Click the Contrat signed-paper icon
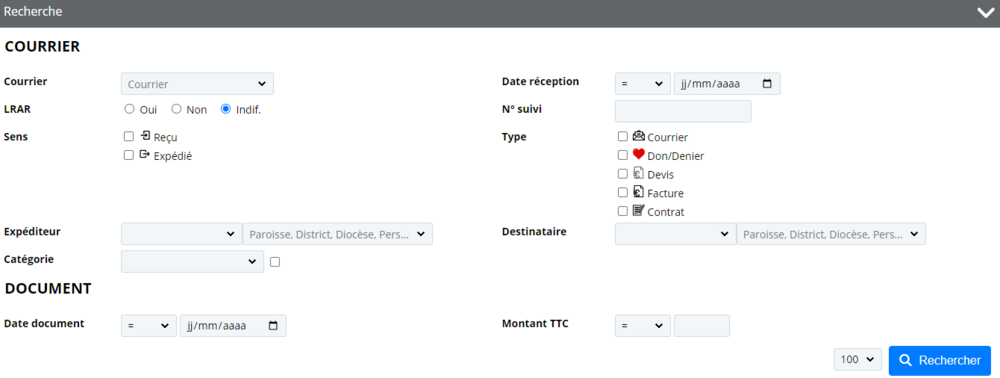 [x=638, y=210]
